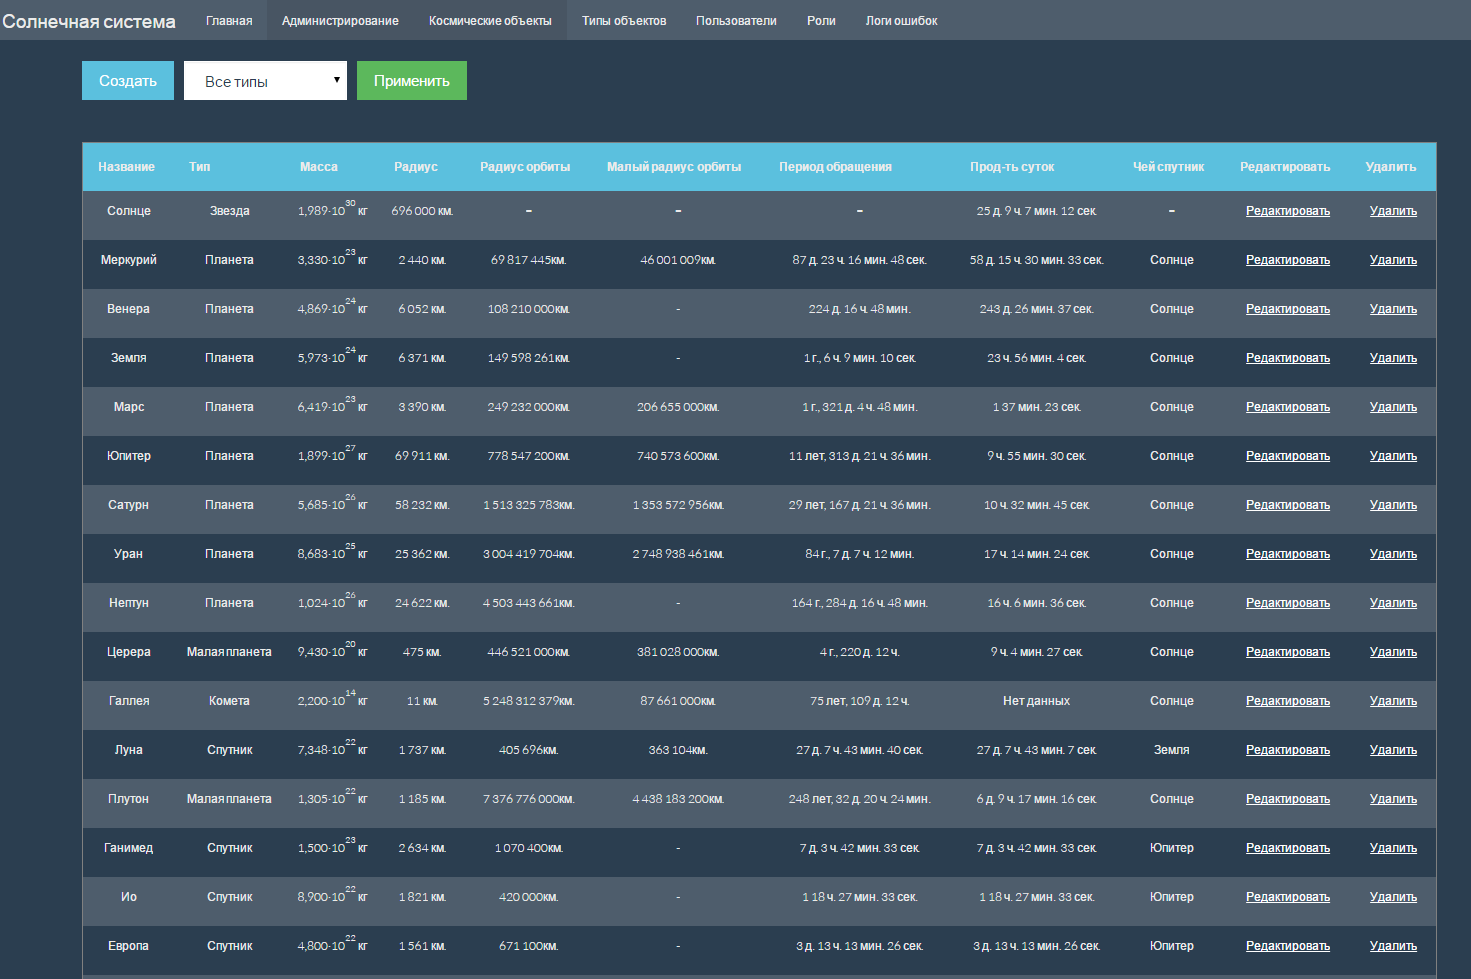
Task: Edit the Луна satellite entry
Action: [x=1288, y=750]
